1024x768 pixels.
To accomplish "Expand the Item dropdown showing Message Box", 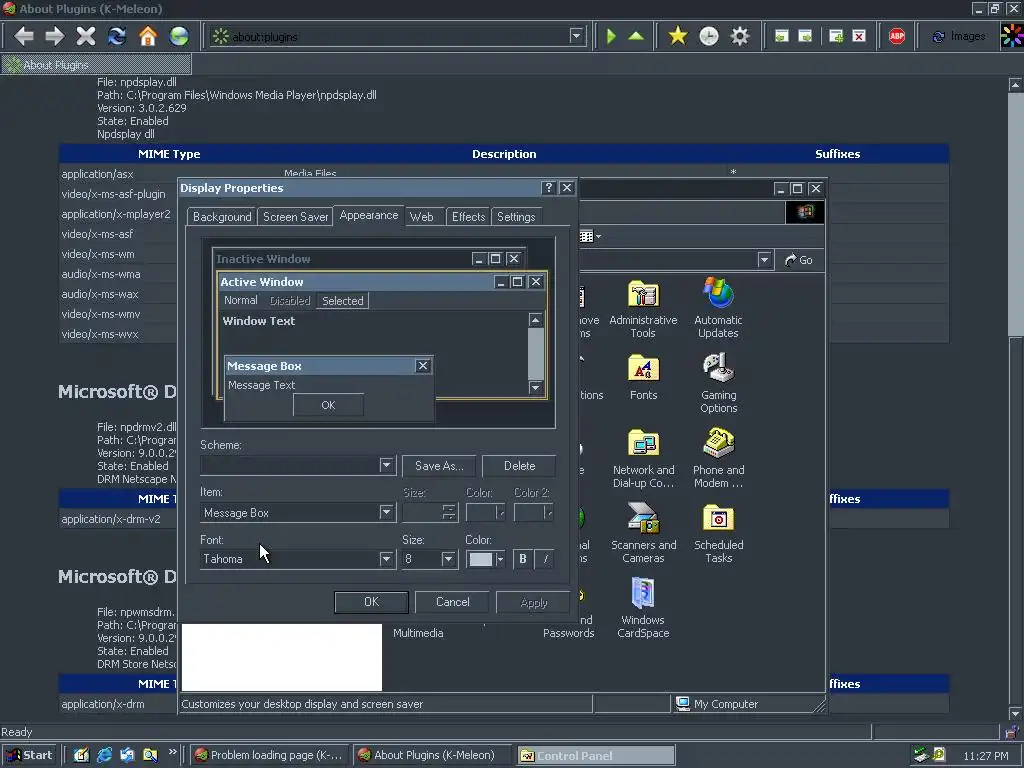I will coord(387,513).
